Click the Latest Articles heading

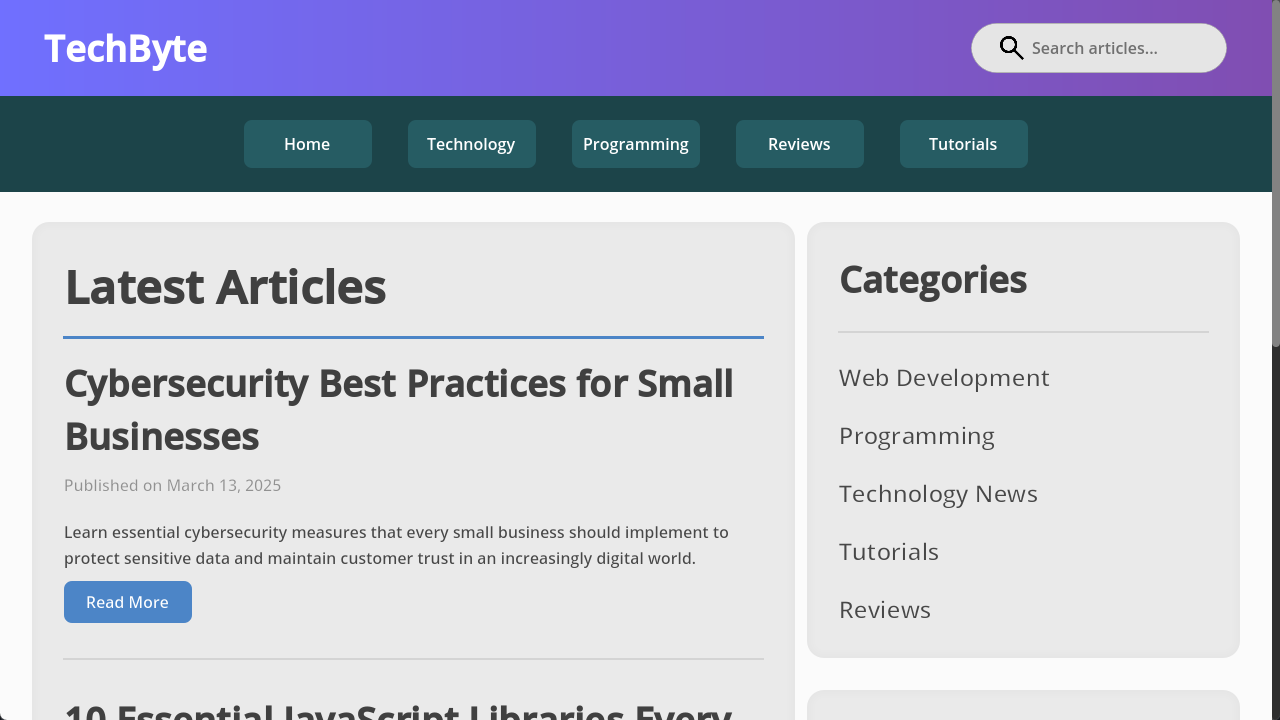pos(225,287)
